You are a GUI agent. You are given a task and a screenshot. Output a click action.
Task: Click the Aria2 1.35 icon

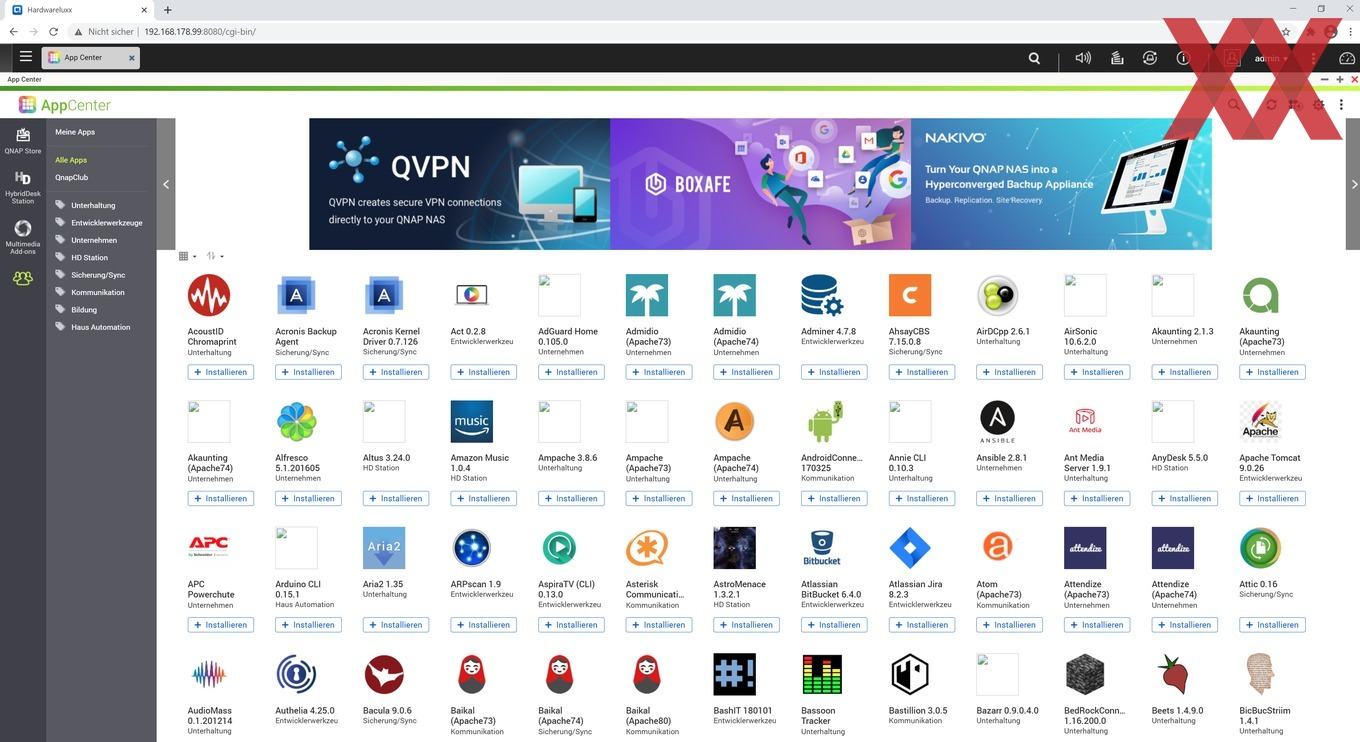[x=384, y=548]
